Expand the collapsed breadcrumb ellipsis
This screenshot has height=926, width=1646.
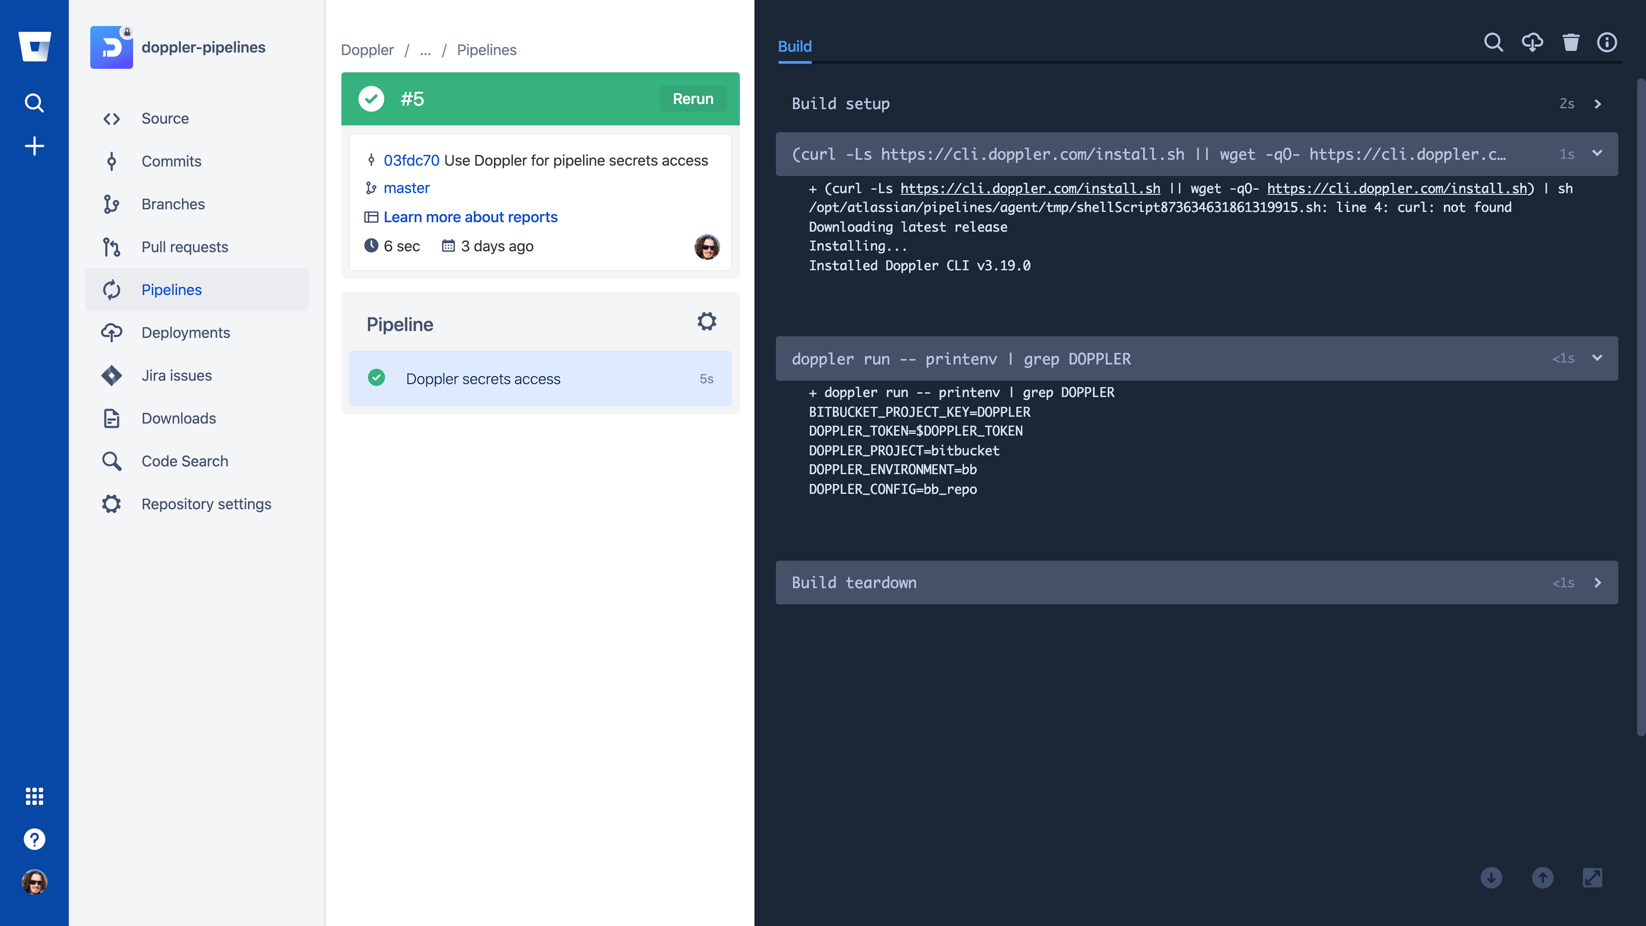click(425, 50)
